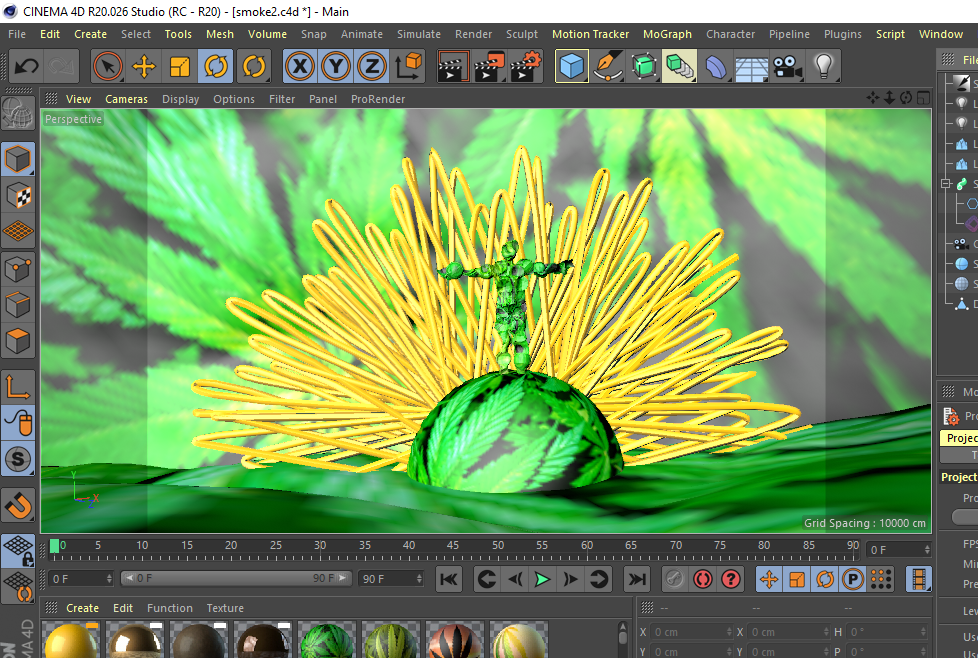Enable Model mode cube icon
Image resolution: width=978 pixels, height=658 pixels.
(17, 158)
